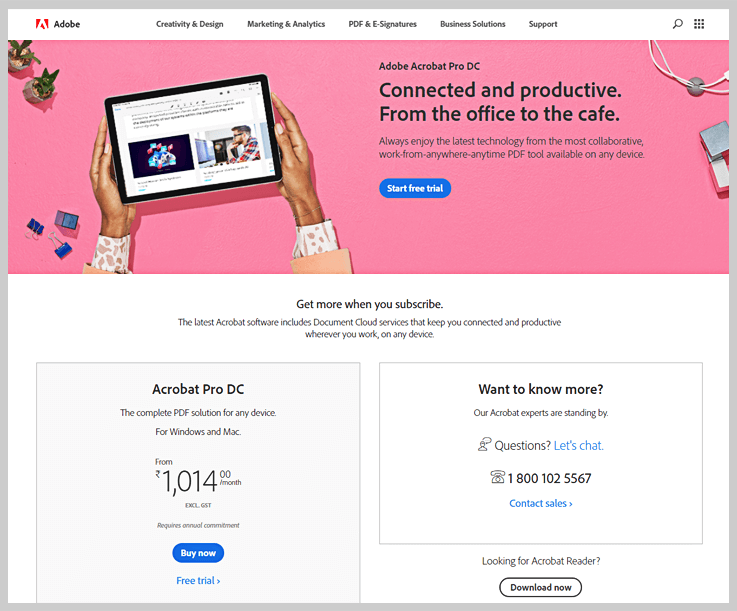Open Creativity & Design menu
This screenshot has height=611, width=737.
click(x=189, y=24)
